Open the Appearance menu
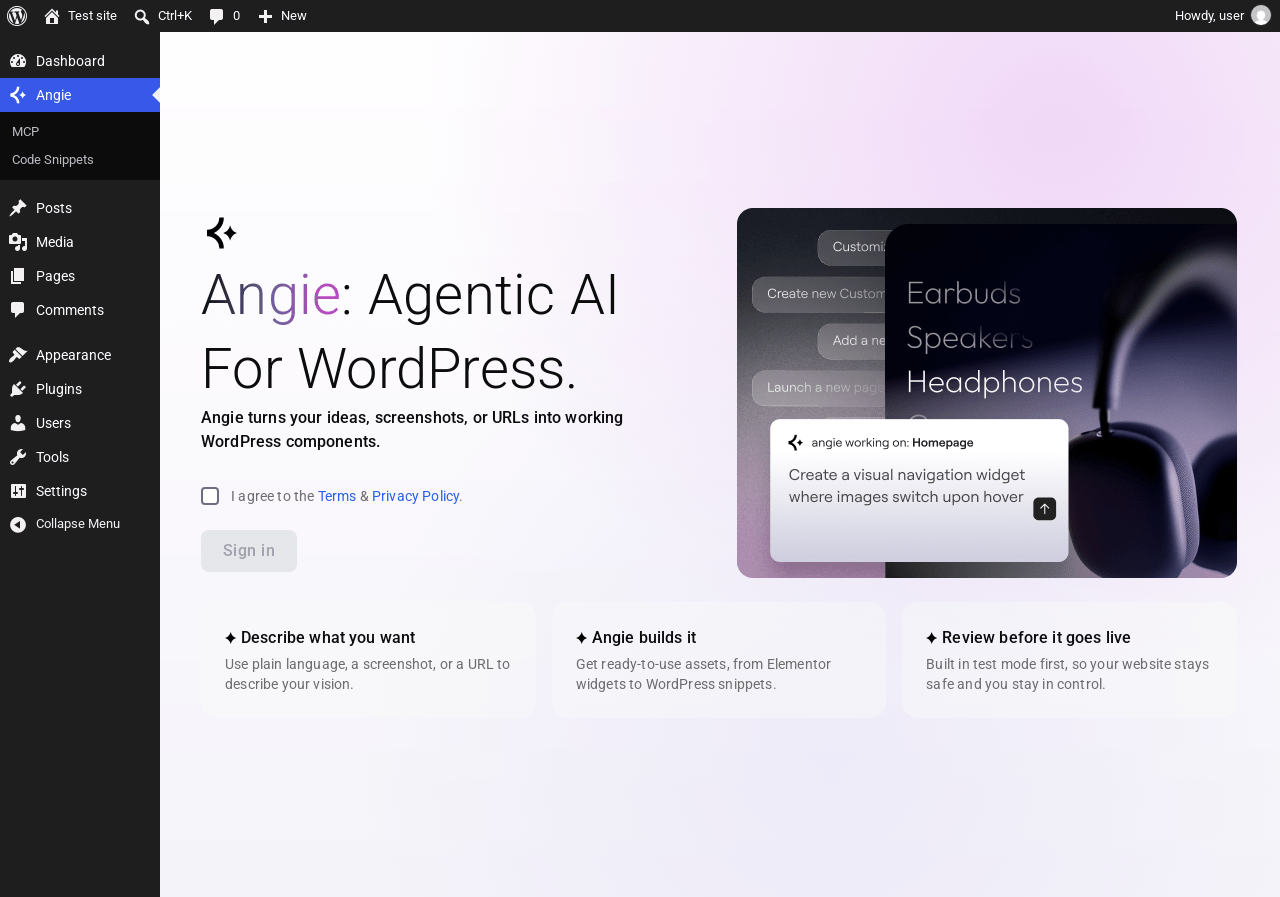This screenshot has width=1280, height=897. tap(80, 355)
